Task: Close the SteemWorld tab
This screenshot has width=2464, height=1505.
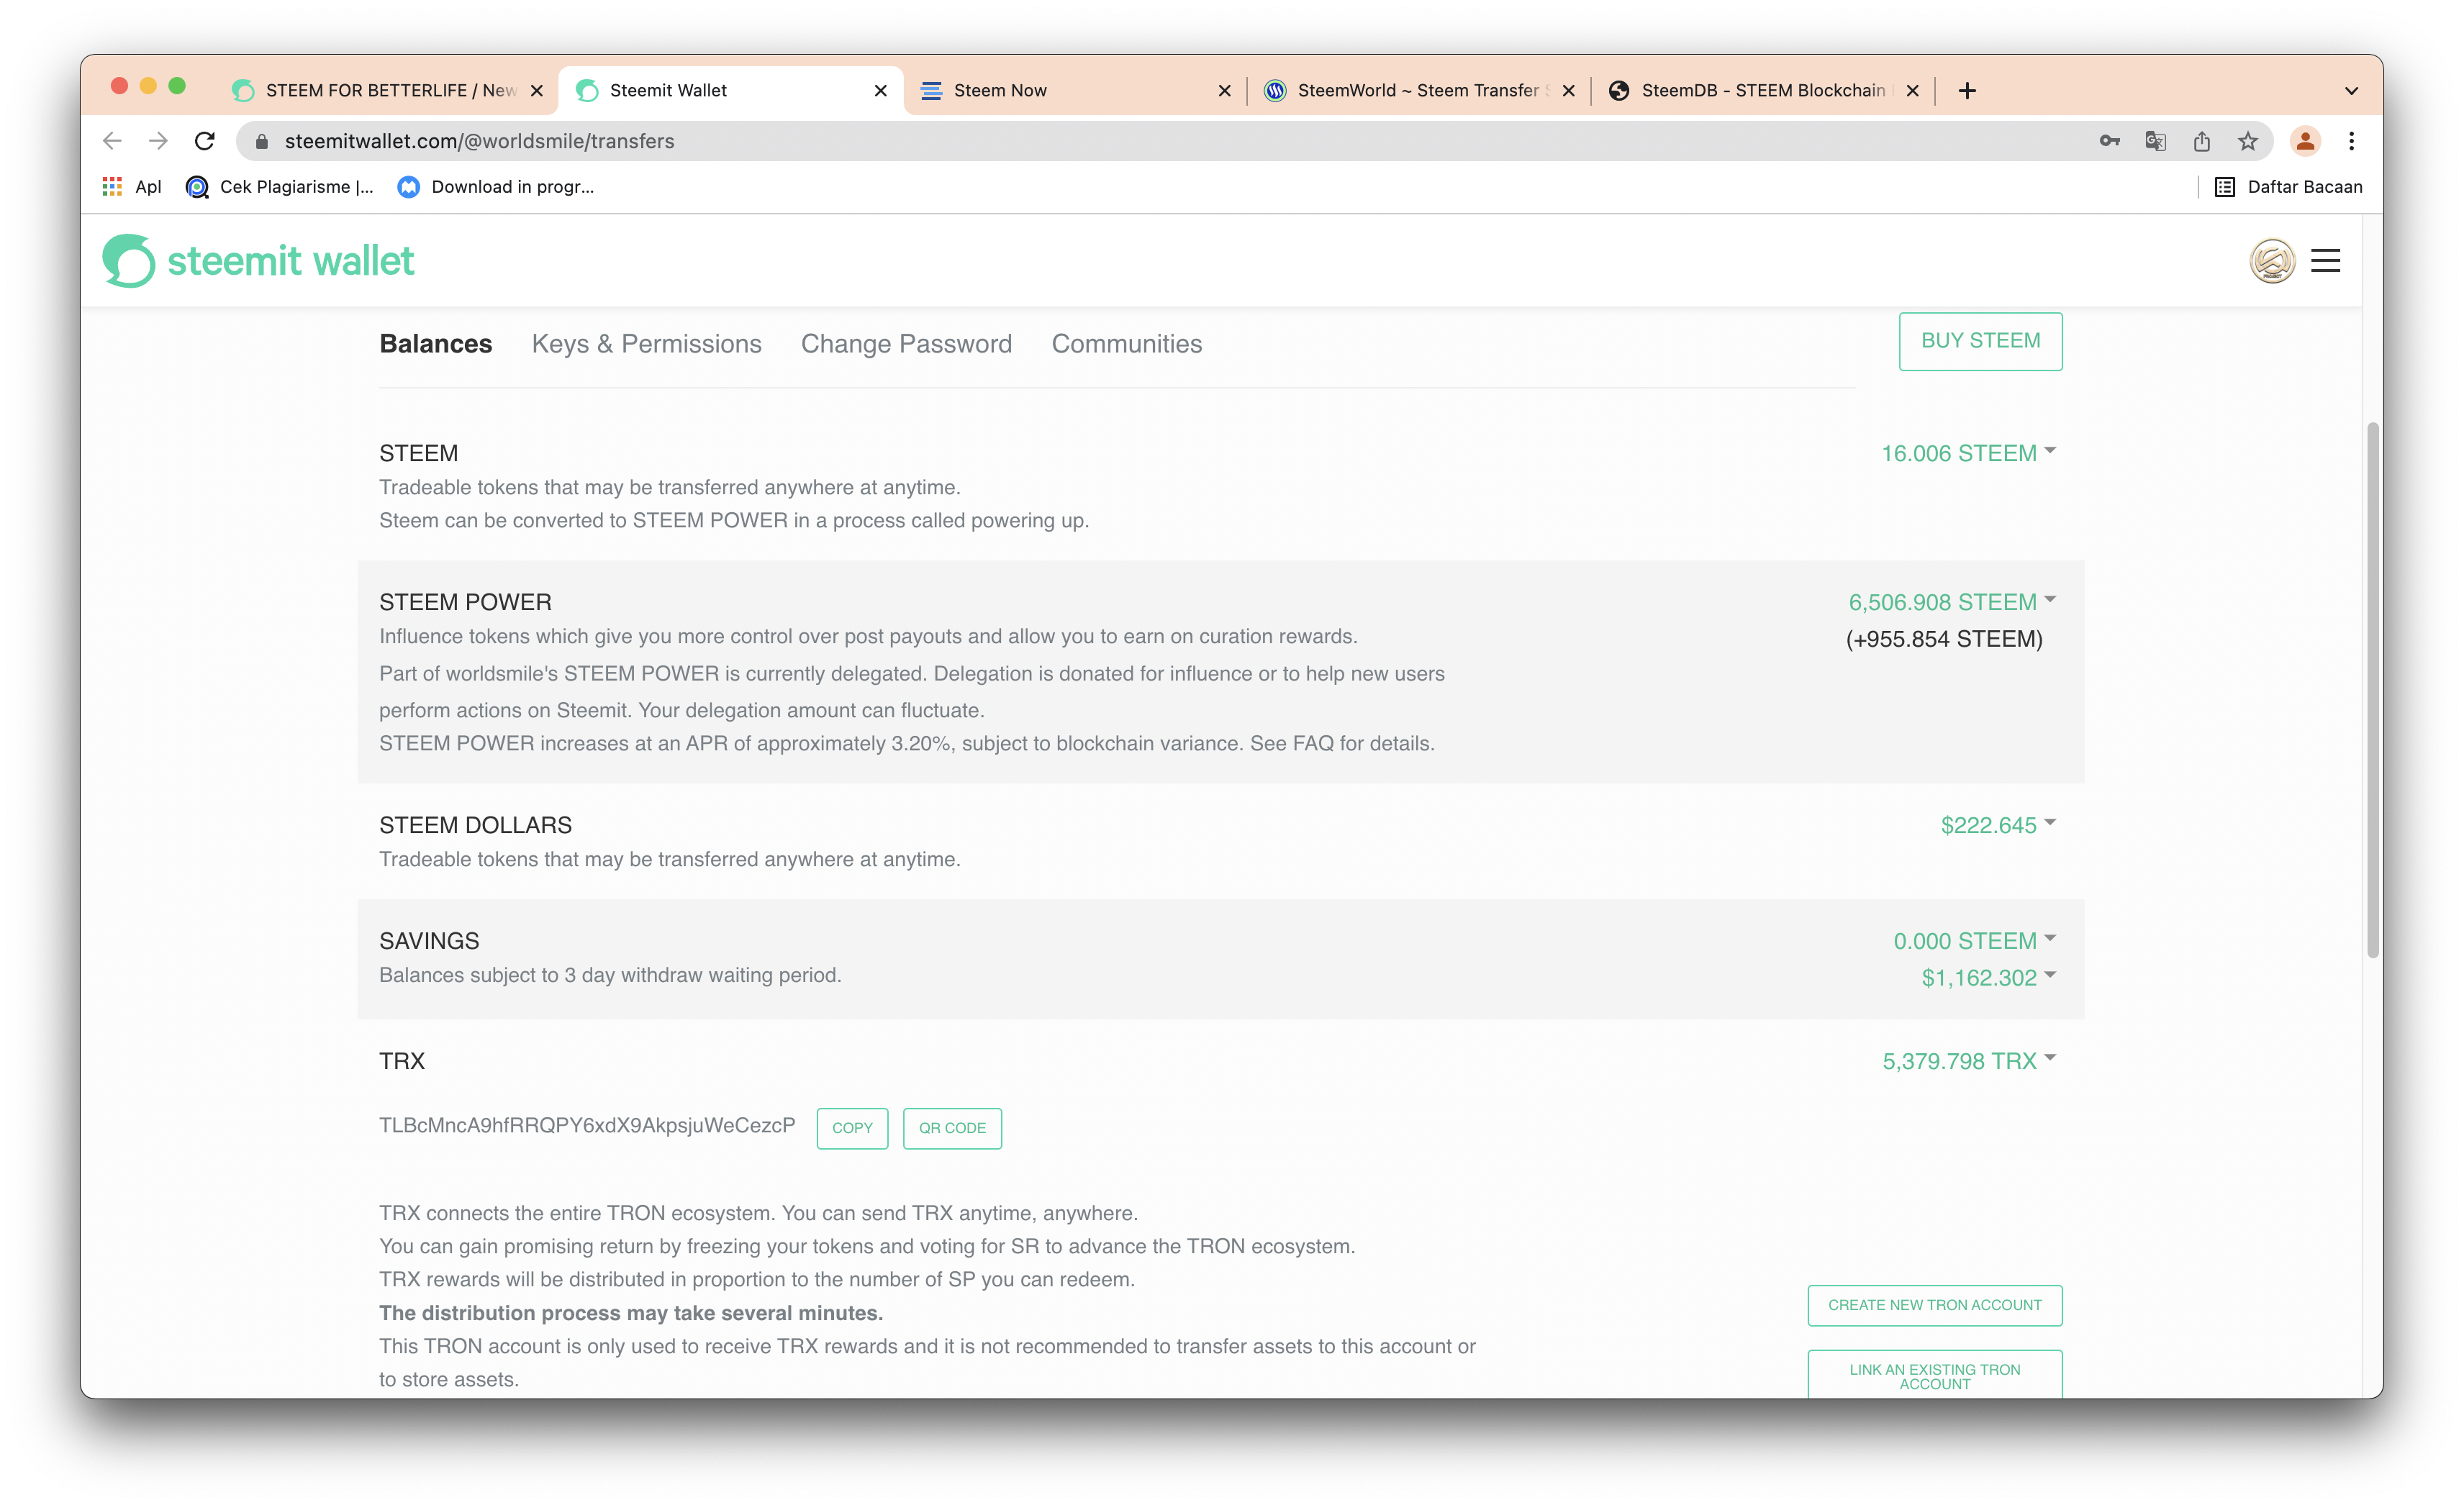Action: click(1568, 91)
